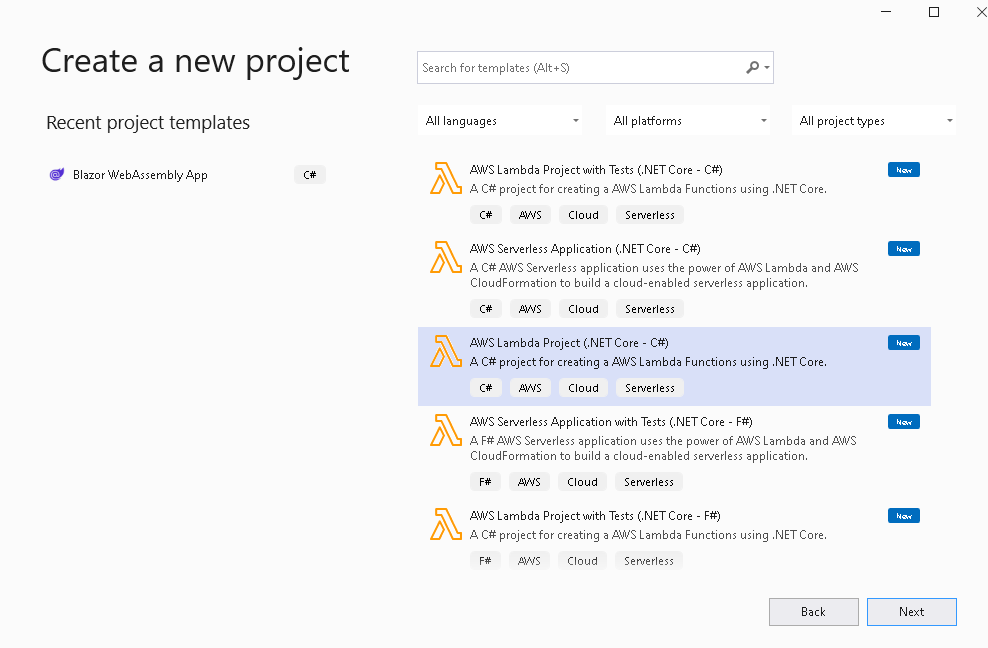Click lambda icon of AWS Lambda Project with Tests F#

tap(445, 524)
